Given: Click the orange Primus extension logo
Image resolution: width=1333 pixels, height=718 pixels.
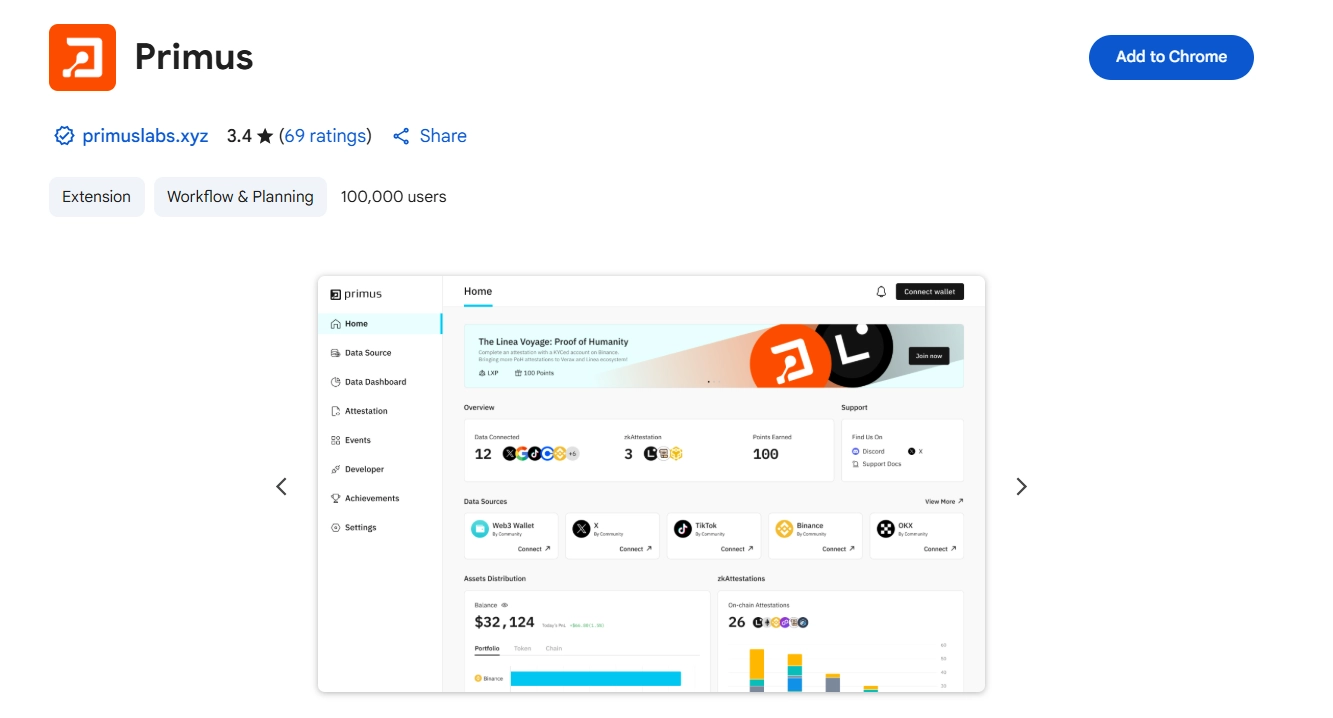Looking at the screenshot, I should tap(82, 57).
